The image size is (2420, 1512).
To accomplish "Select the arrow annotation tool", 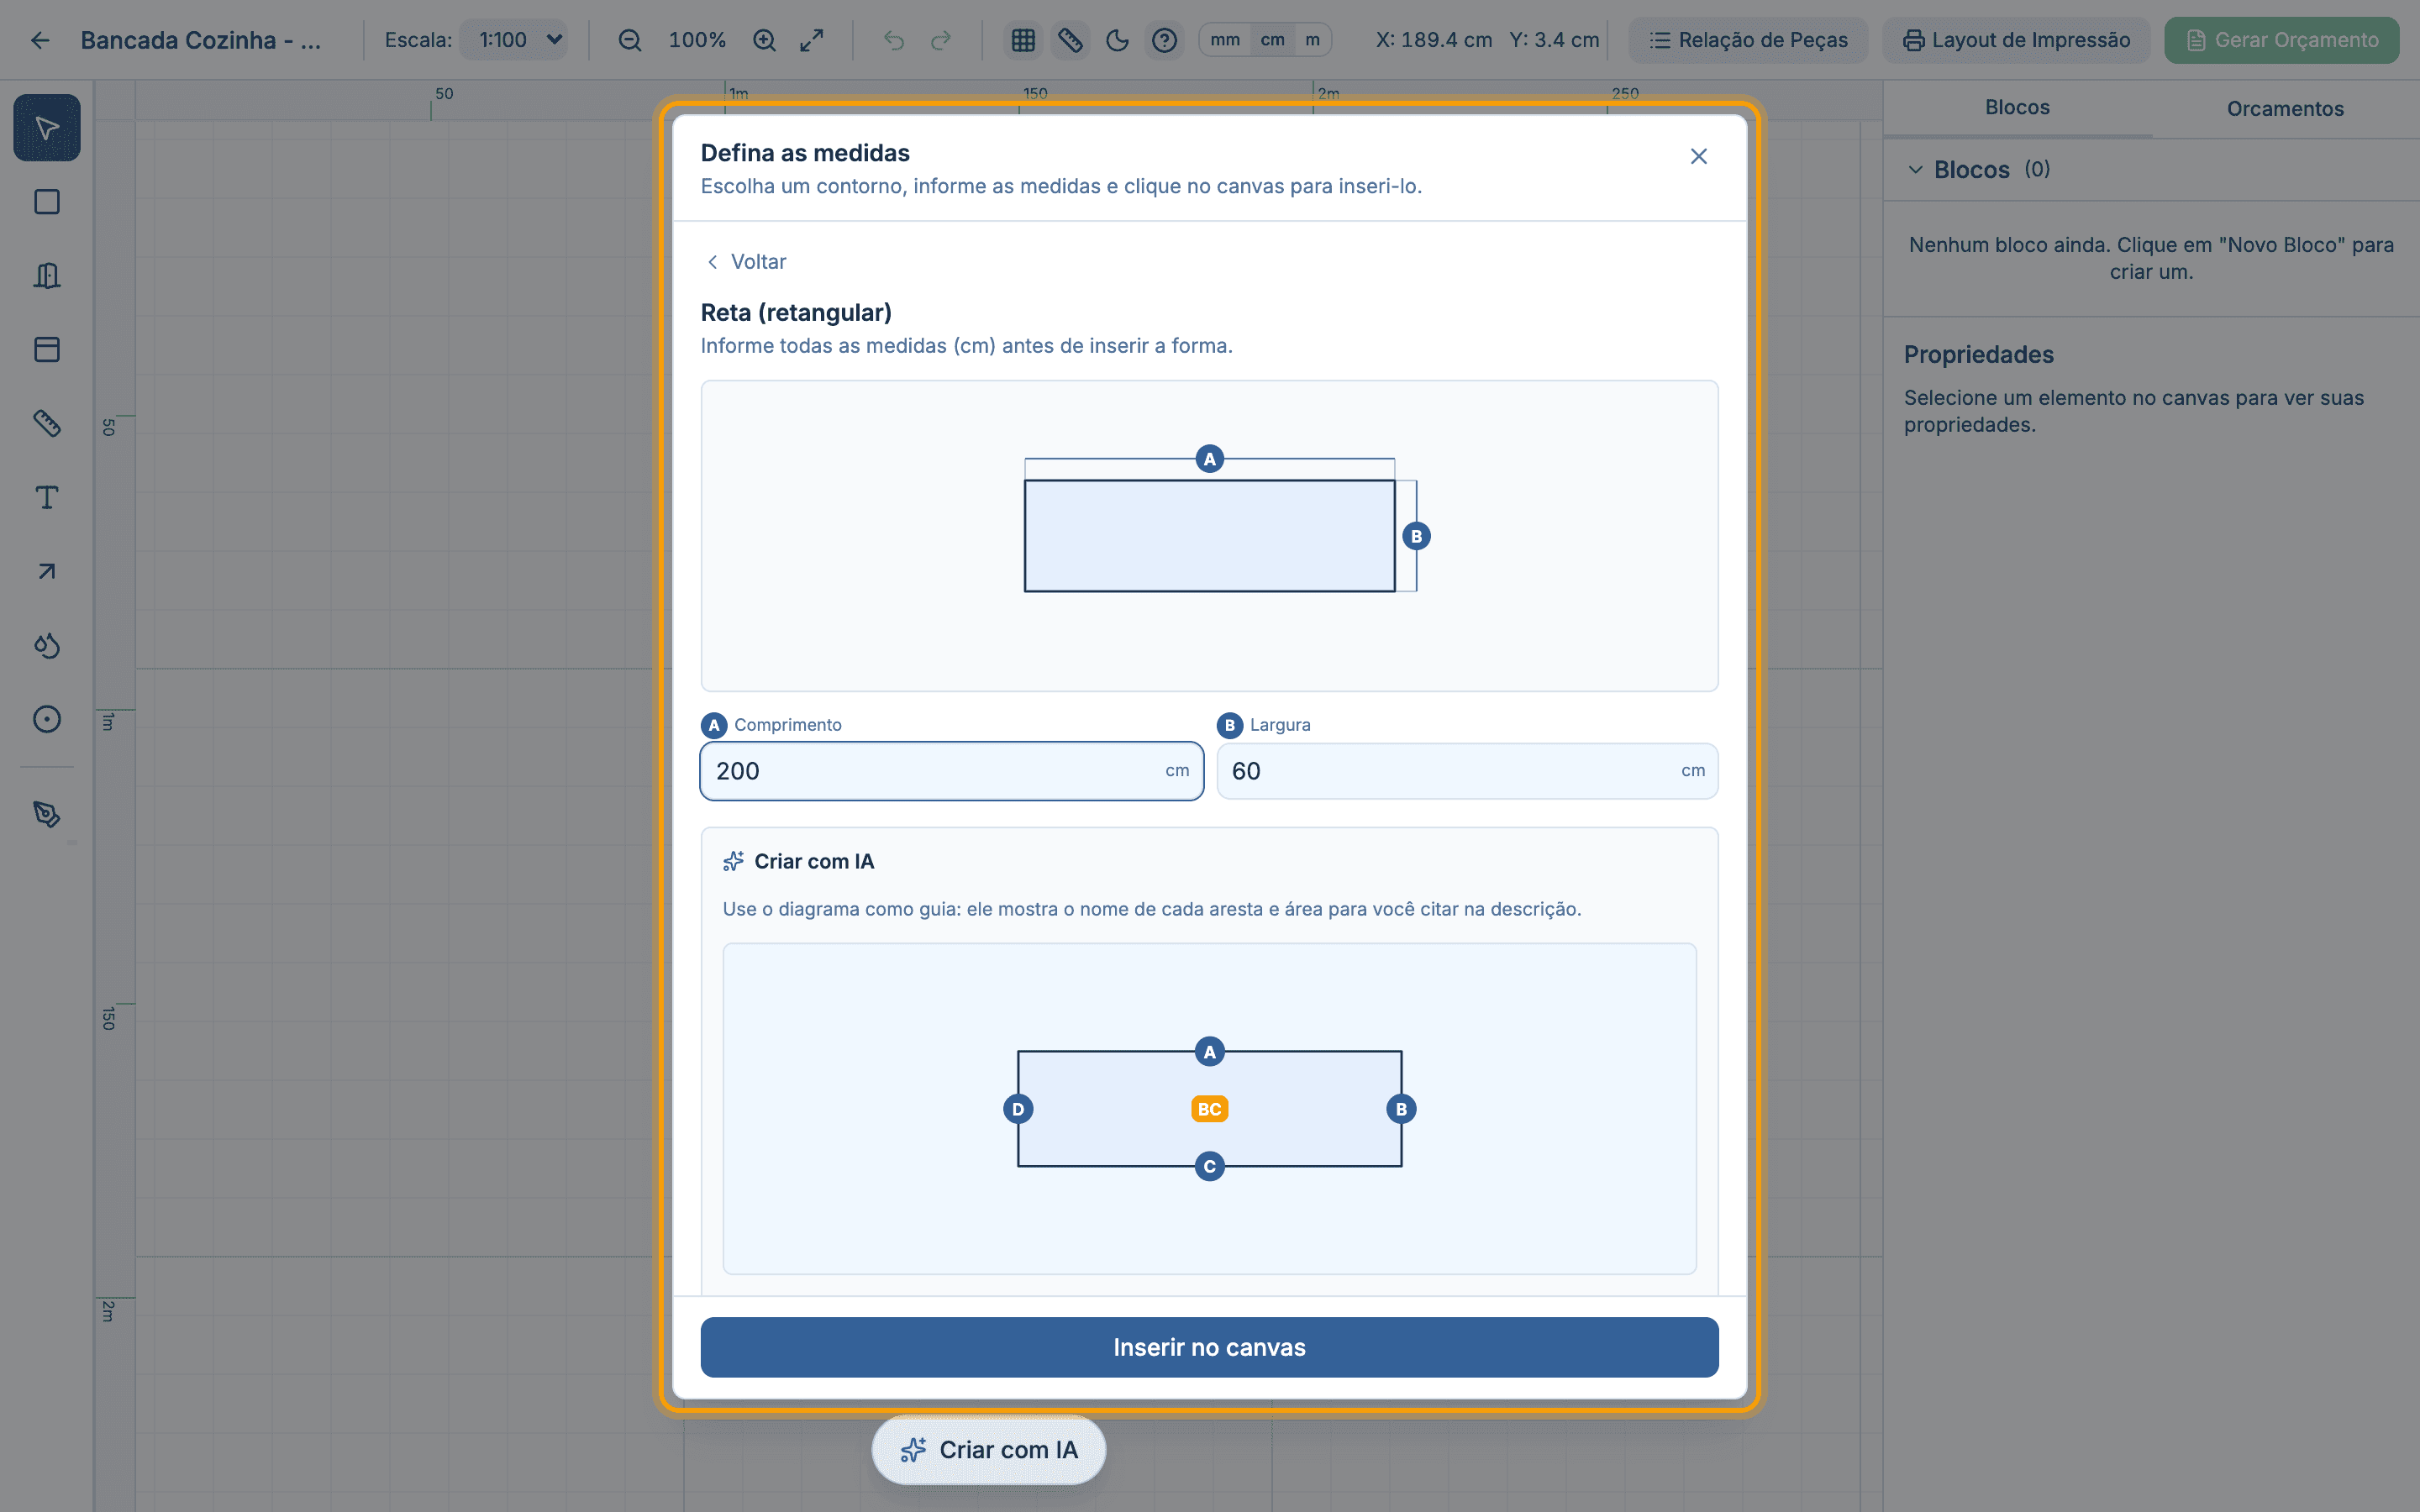I will pyautogui.click(x=47, y=571).
